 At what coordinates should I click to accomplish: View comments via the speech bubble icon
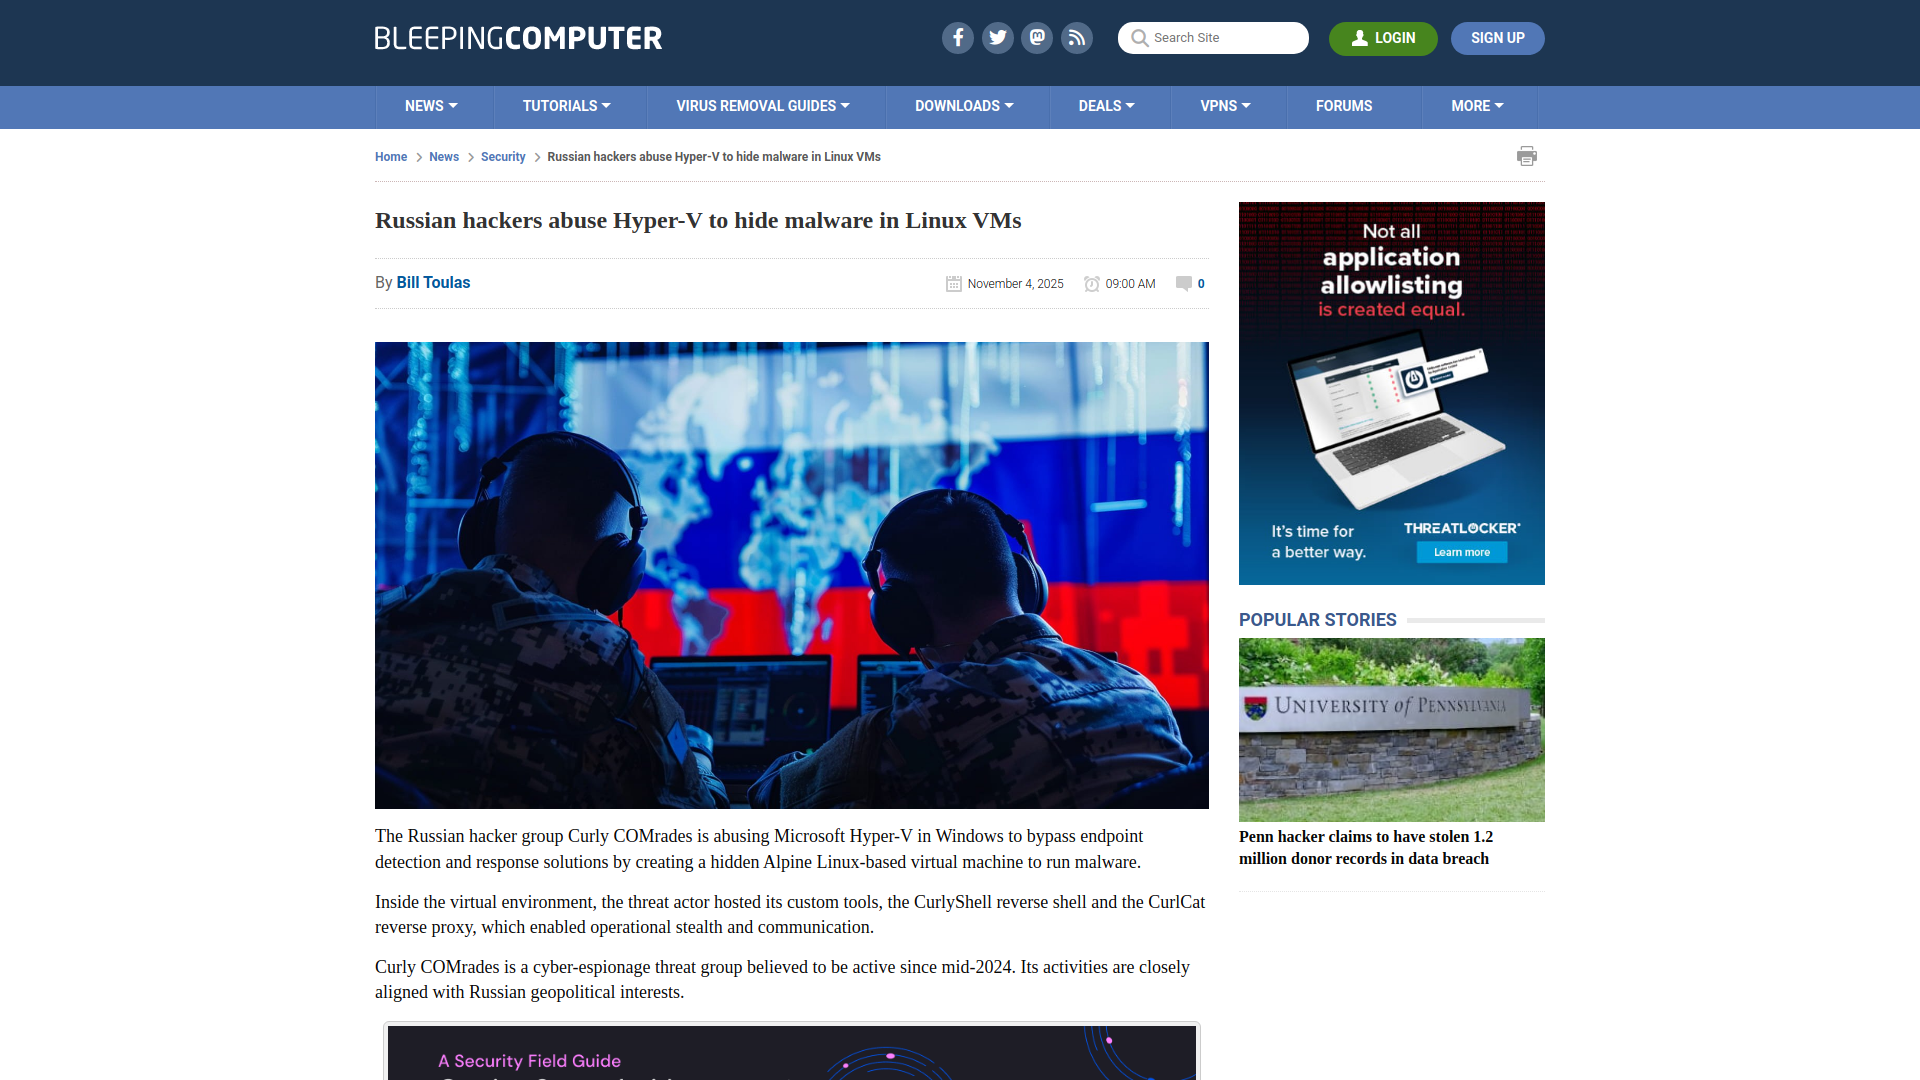pyautogui.click(x=1183, y=284)
